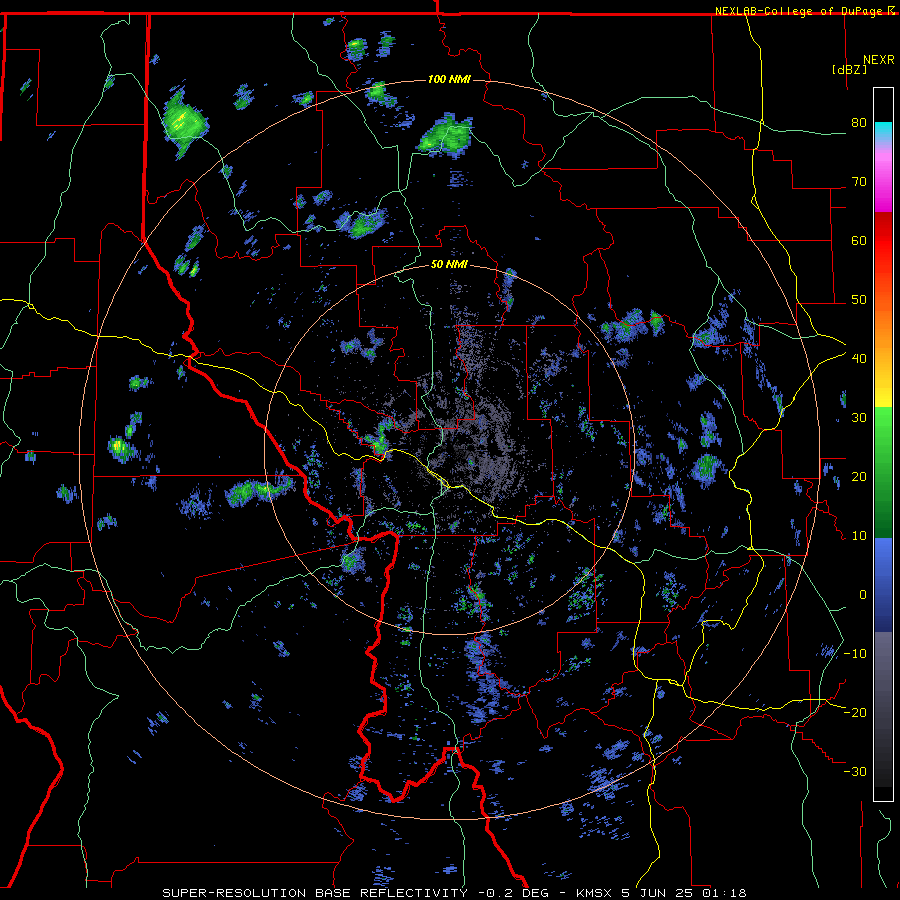
Task: Select the -30 value on the dBZ scale
Action: [855, 771]
